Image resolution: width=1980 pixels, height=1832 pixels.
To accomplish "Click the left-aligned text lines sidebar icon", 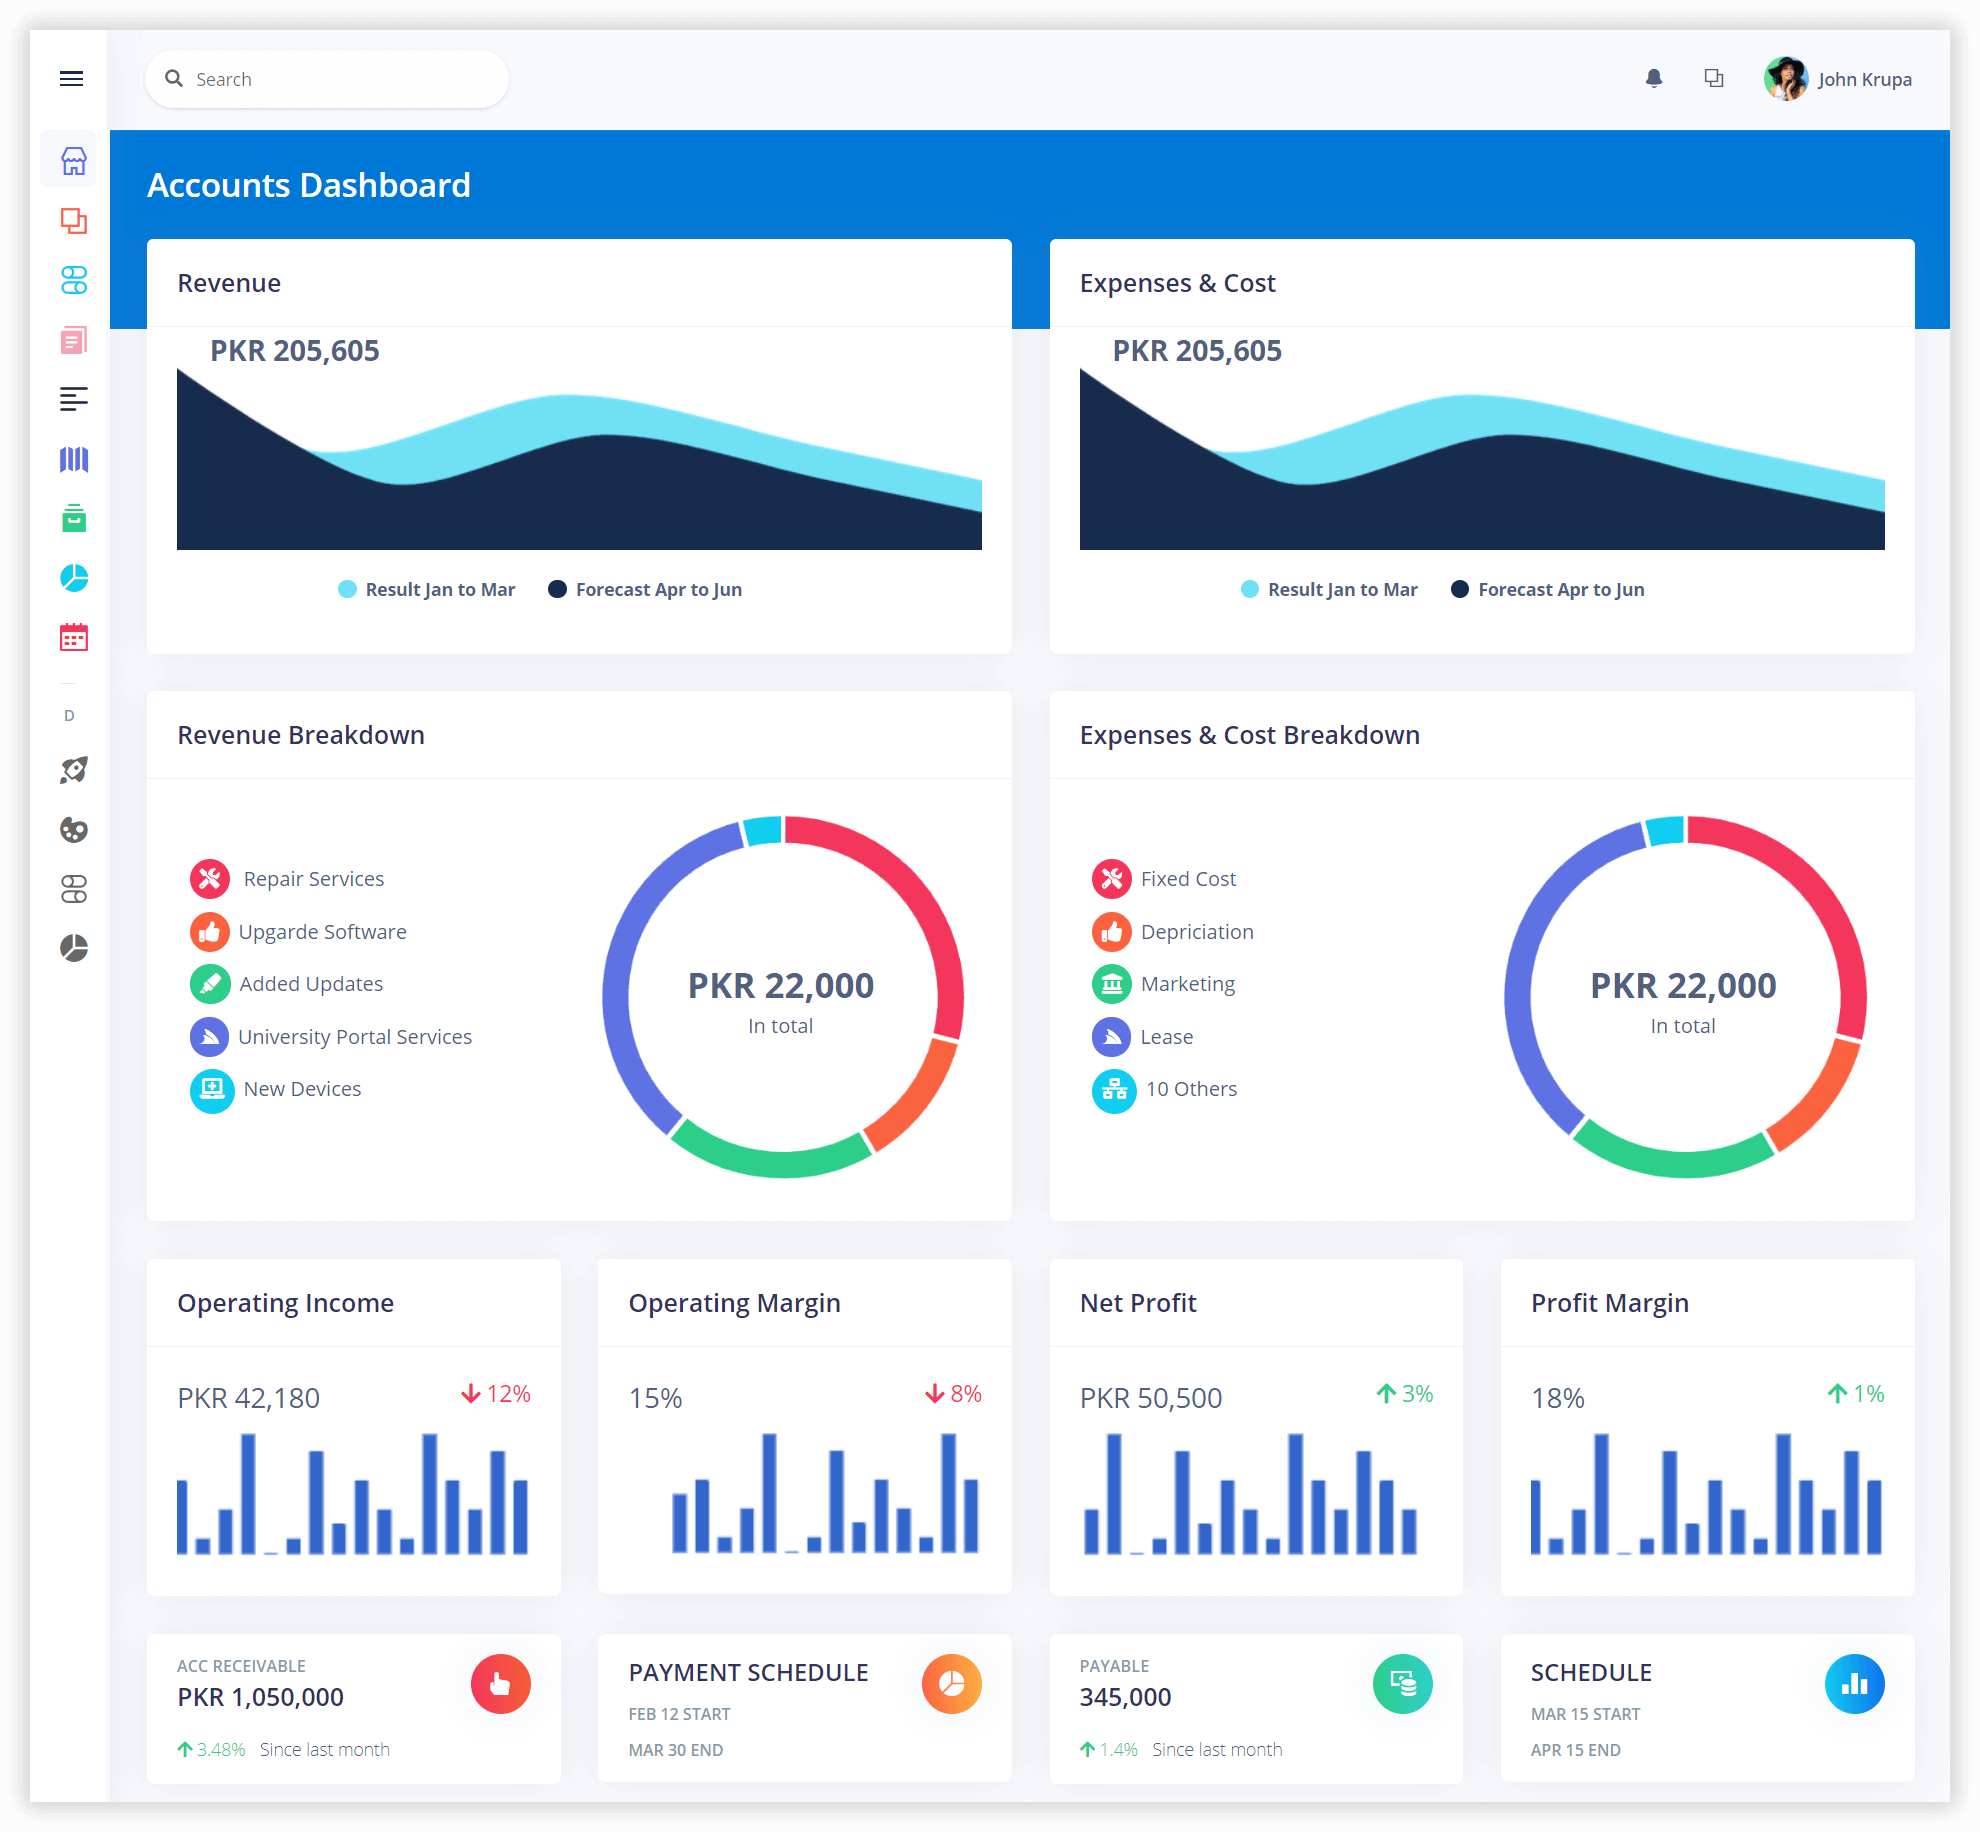I will tap(73, 399).
